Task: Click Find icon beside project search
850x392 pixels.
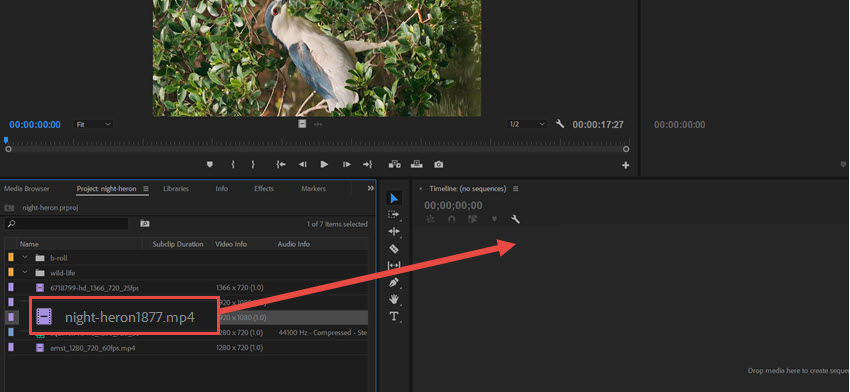Action: (145, 223)
